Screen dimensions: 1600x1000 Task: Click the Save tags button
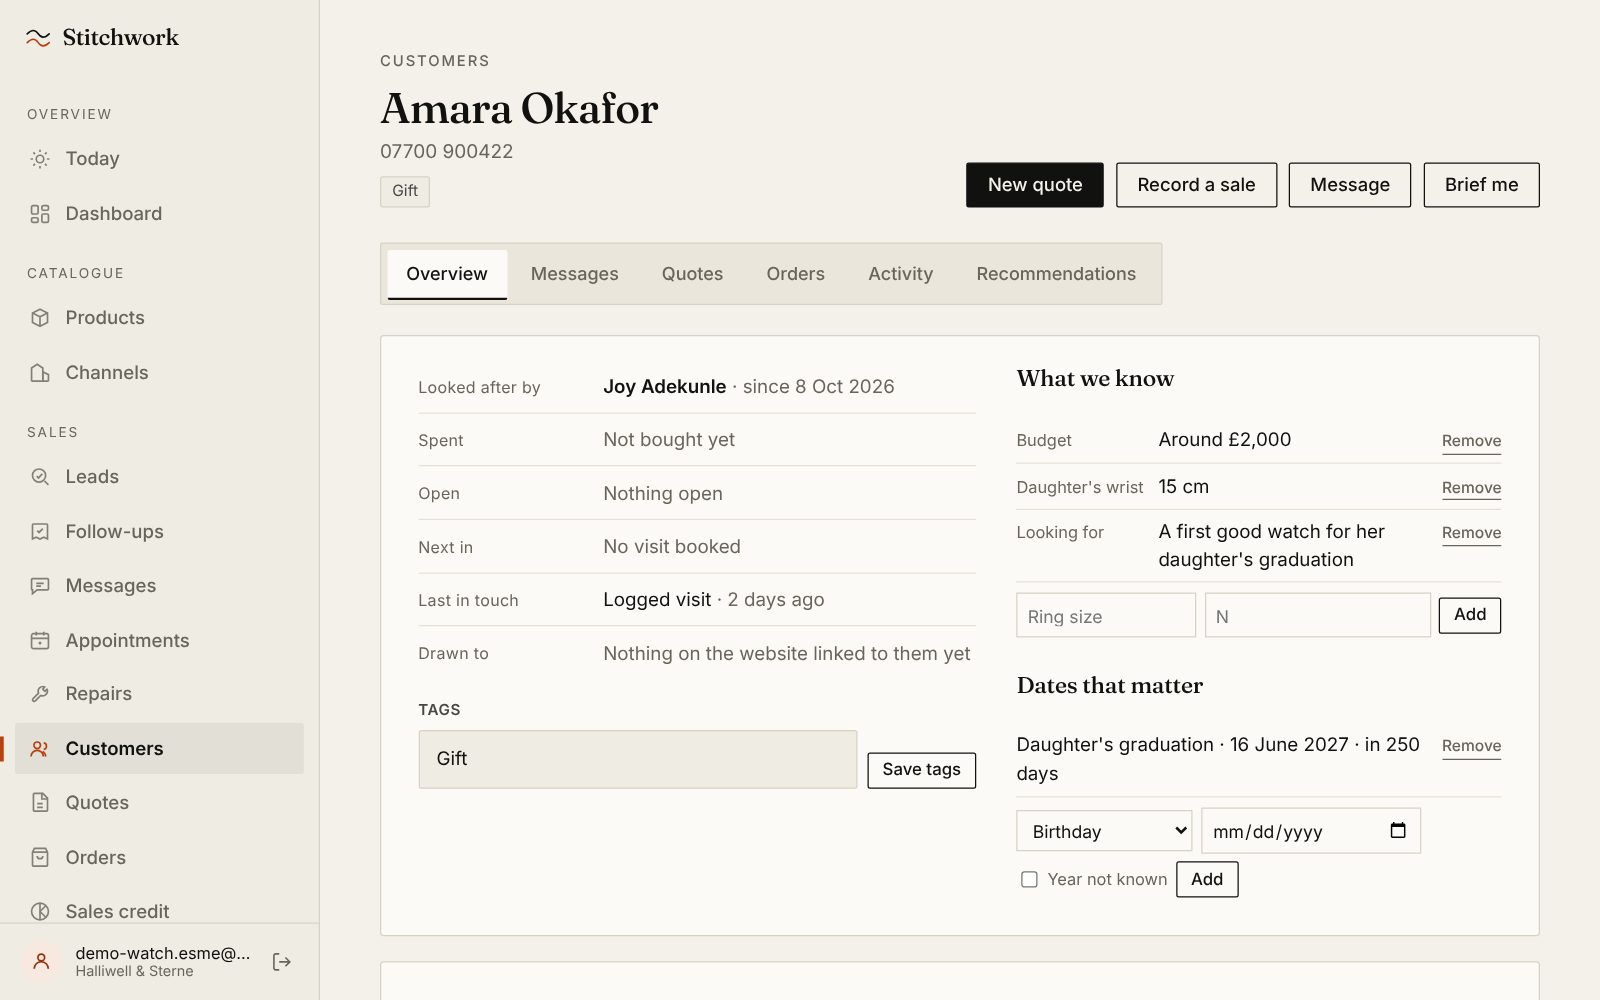pos(921,770)
